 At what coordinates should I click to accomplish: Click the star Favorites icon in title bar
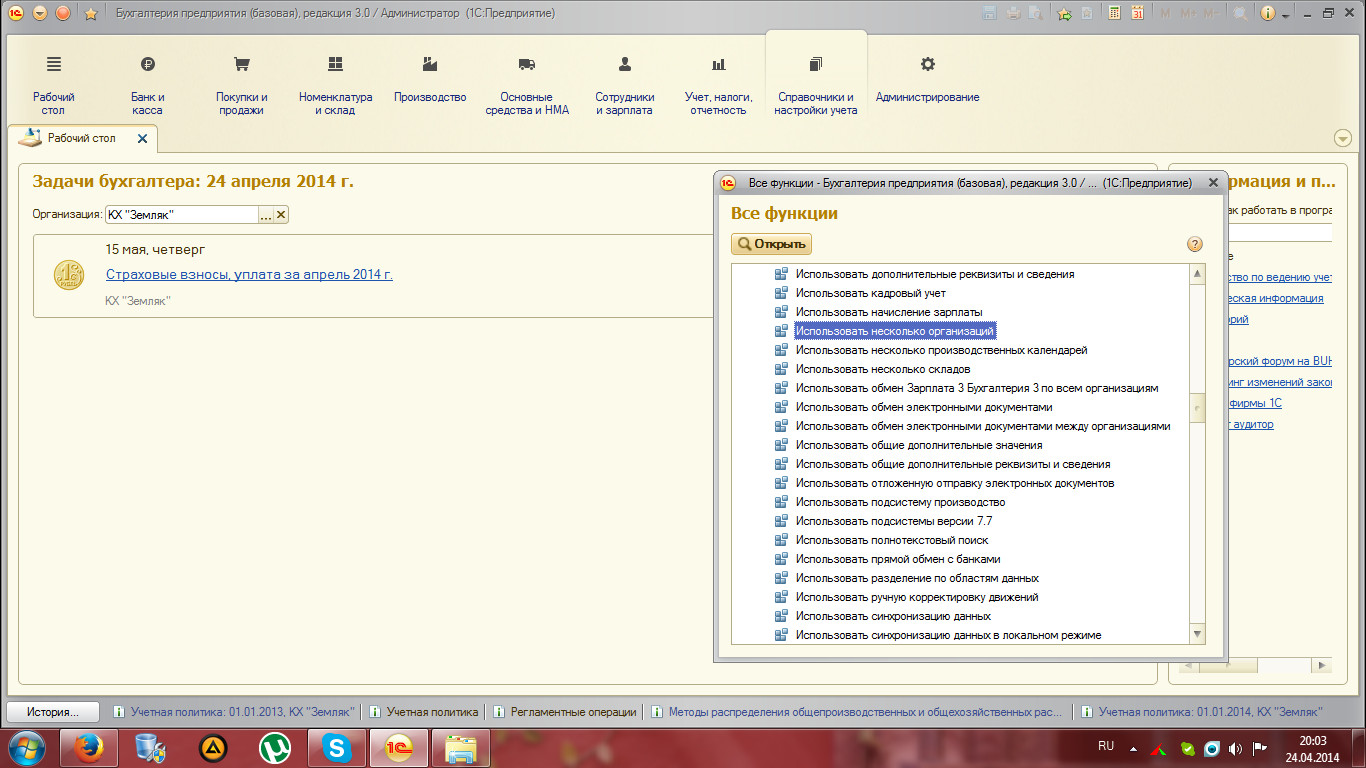click(x=91, y=14)
